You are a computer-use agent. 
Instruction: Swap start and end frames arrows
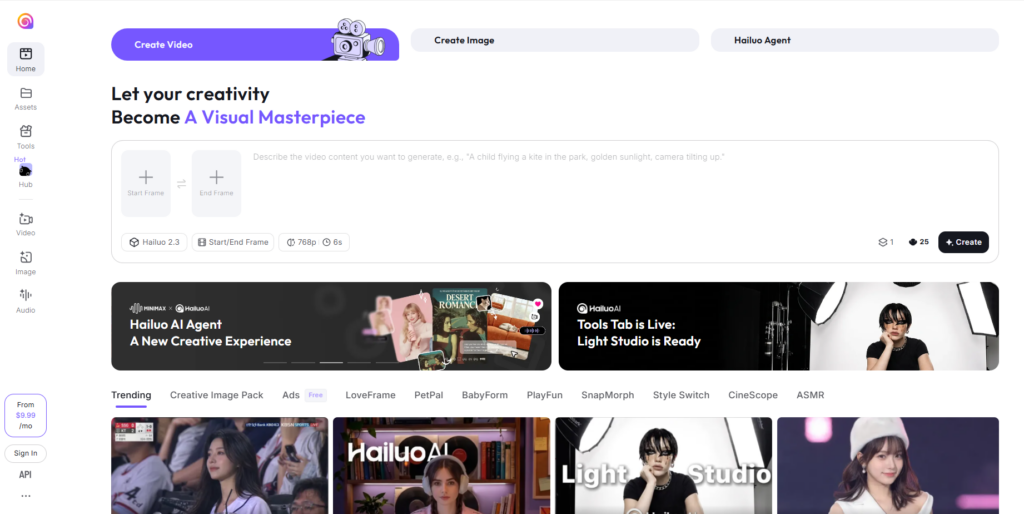click(x=182, y=184)
